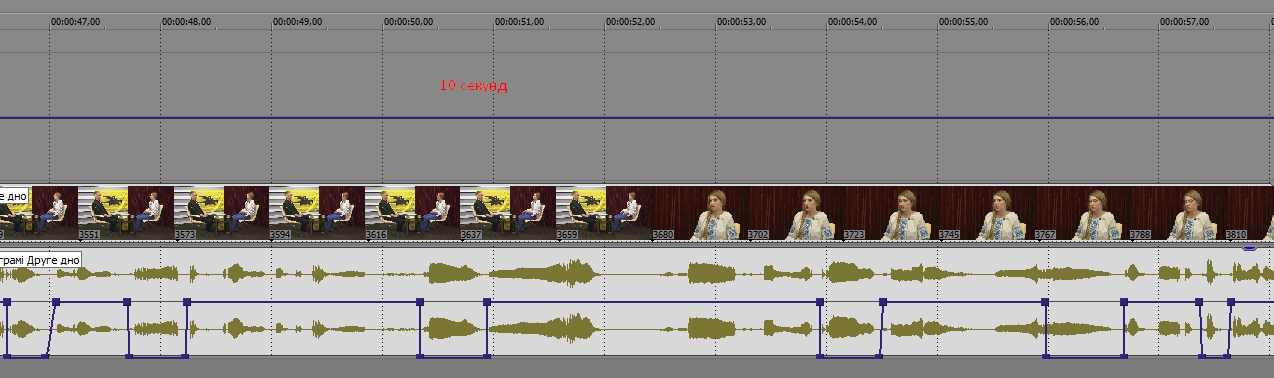Select the video thumbnail at frame 3551
The image size is (1274, 378).
pos(126,214)
